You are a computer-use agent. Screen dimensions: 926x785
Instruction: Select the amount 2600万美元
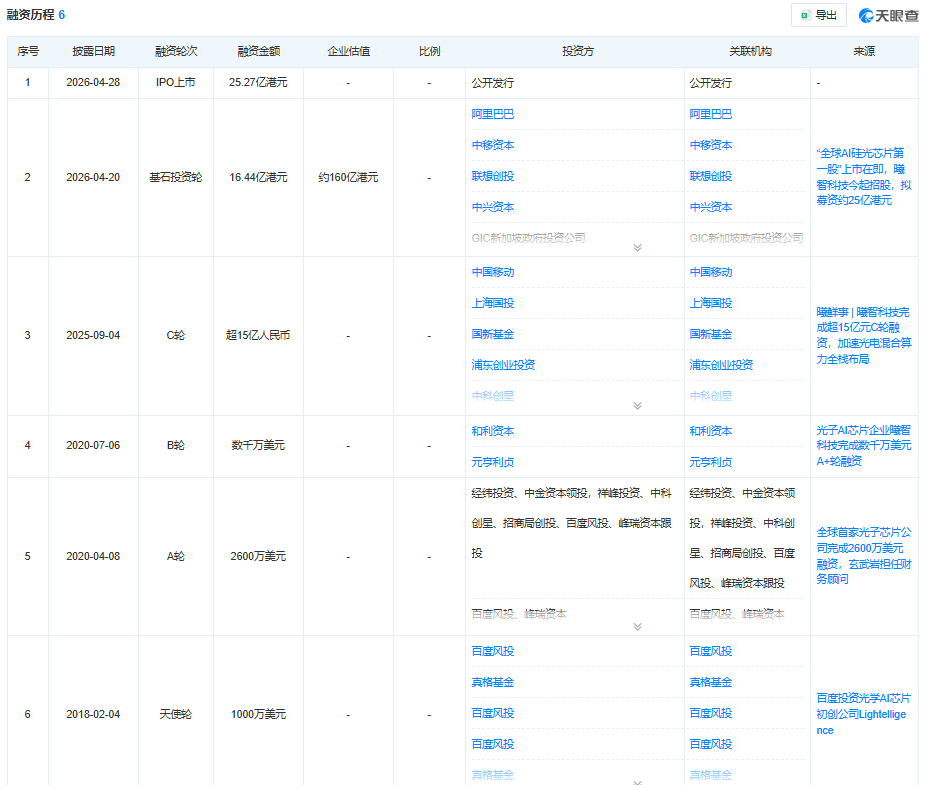click(x=258, y=556)
